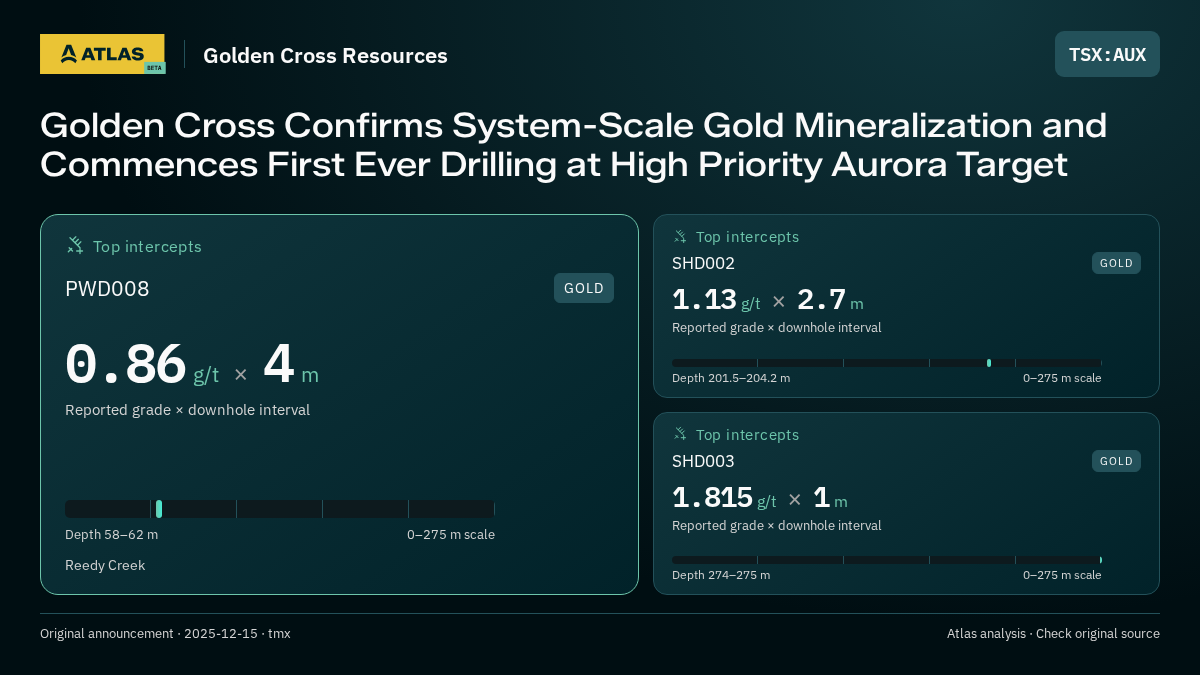Screen dimensions: 1200x675
Task: Click the SHD003 depth scale marker
Action: coord(1100,560)
